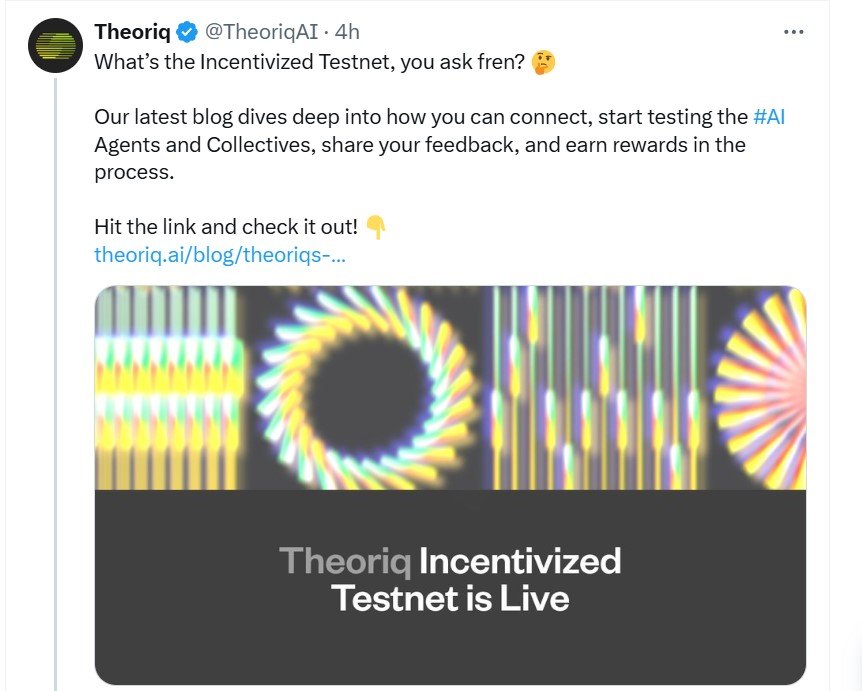Click the 'Our latest blog dives deep' paragraph

click(x=439, y=145)
